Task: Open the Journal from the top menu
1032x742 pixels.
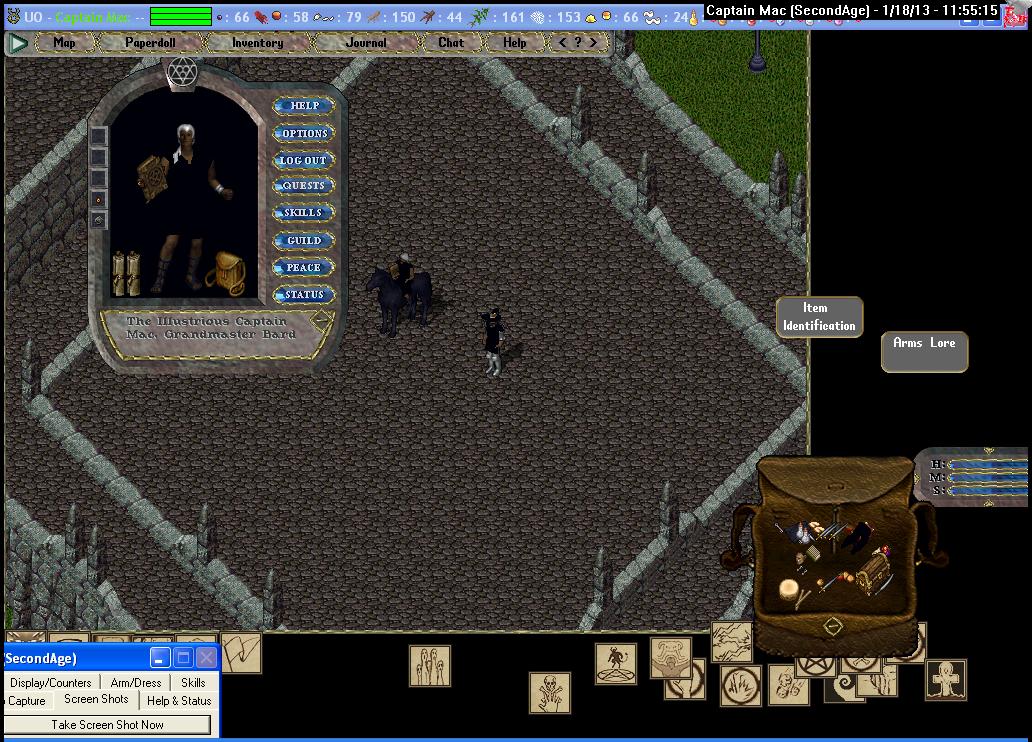Action: [366, 43]
